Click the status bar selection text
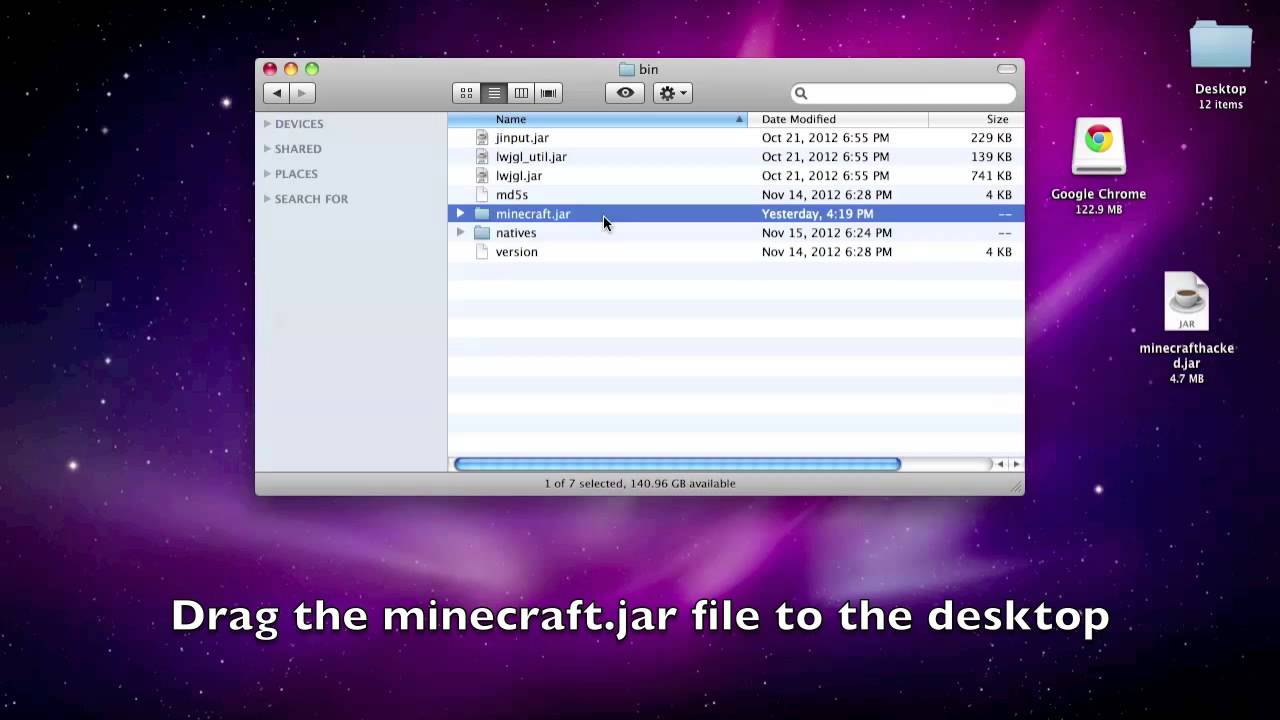The image size is (1280, 720). click(x=640, y=484)
